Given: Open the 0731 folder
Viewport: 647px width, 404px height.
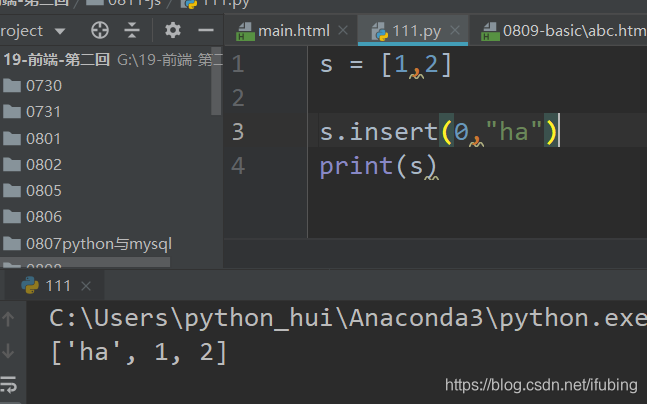Looking at the screenshot, I should [43, 112].
